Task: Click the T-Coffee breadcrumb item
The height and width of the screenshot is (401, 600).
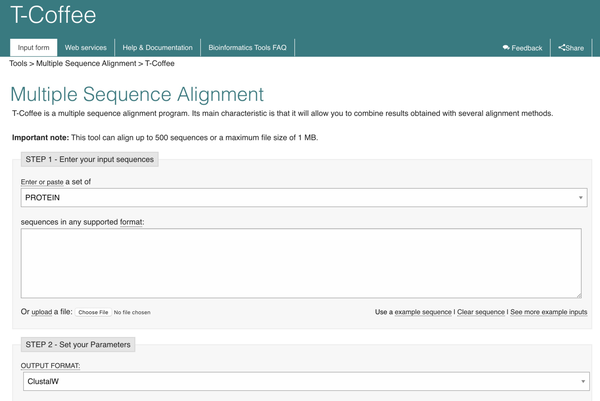Action: (160, 64)
